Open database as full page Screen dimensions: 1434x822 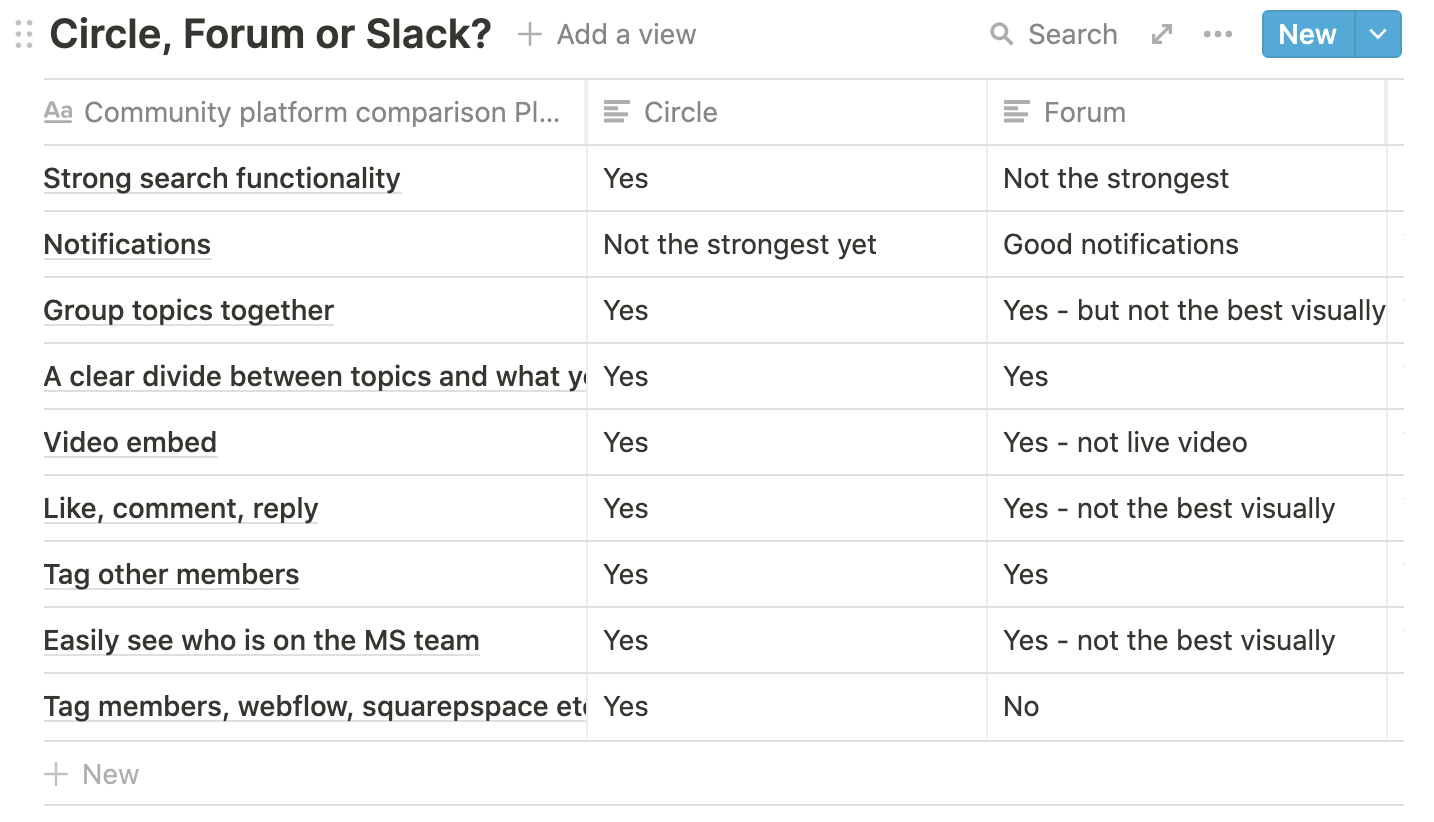click(x=1161, y=35)
